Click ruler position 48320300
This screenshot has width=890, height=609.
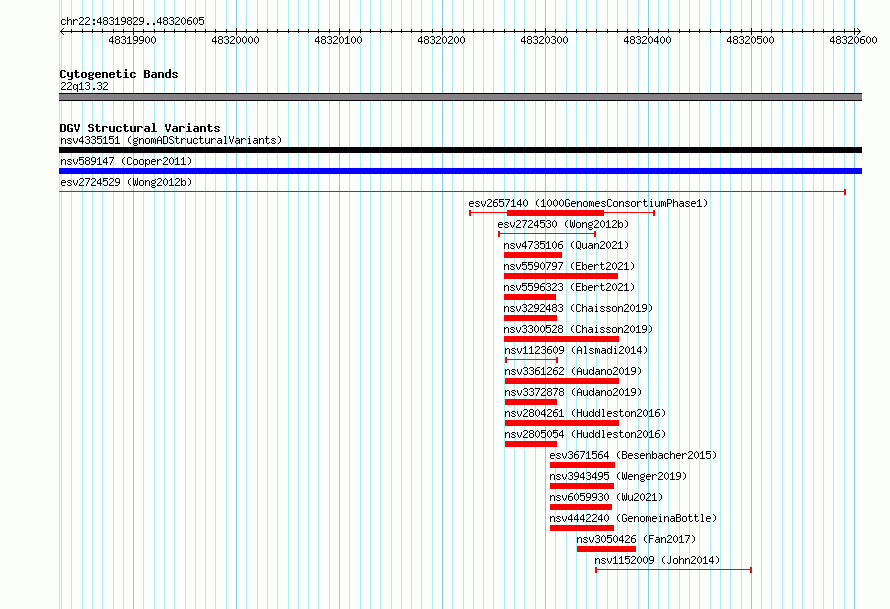(x=544, y=40)
